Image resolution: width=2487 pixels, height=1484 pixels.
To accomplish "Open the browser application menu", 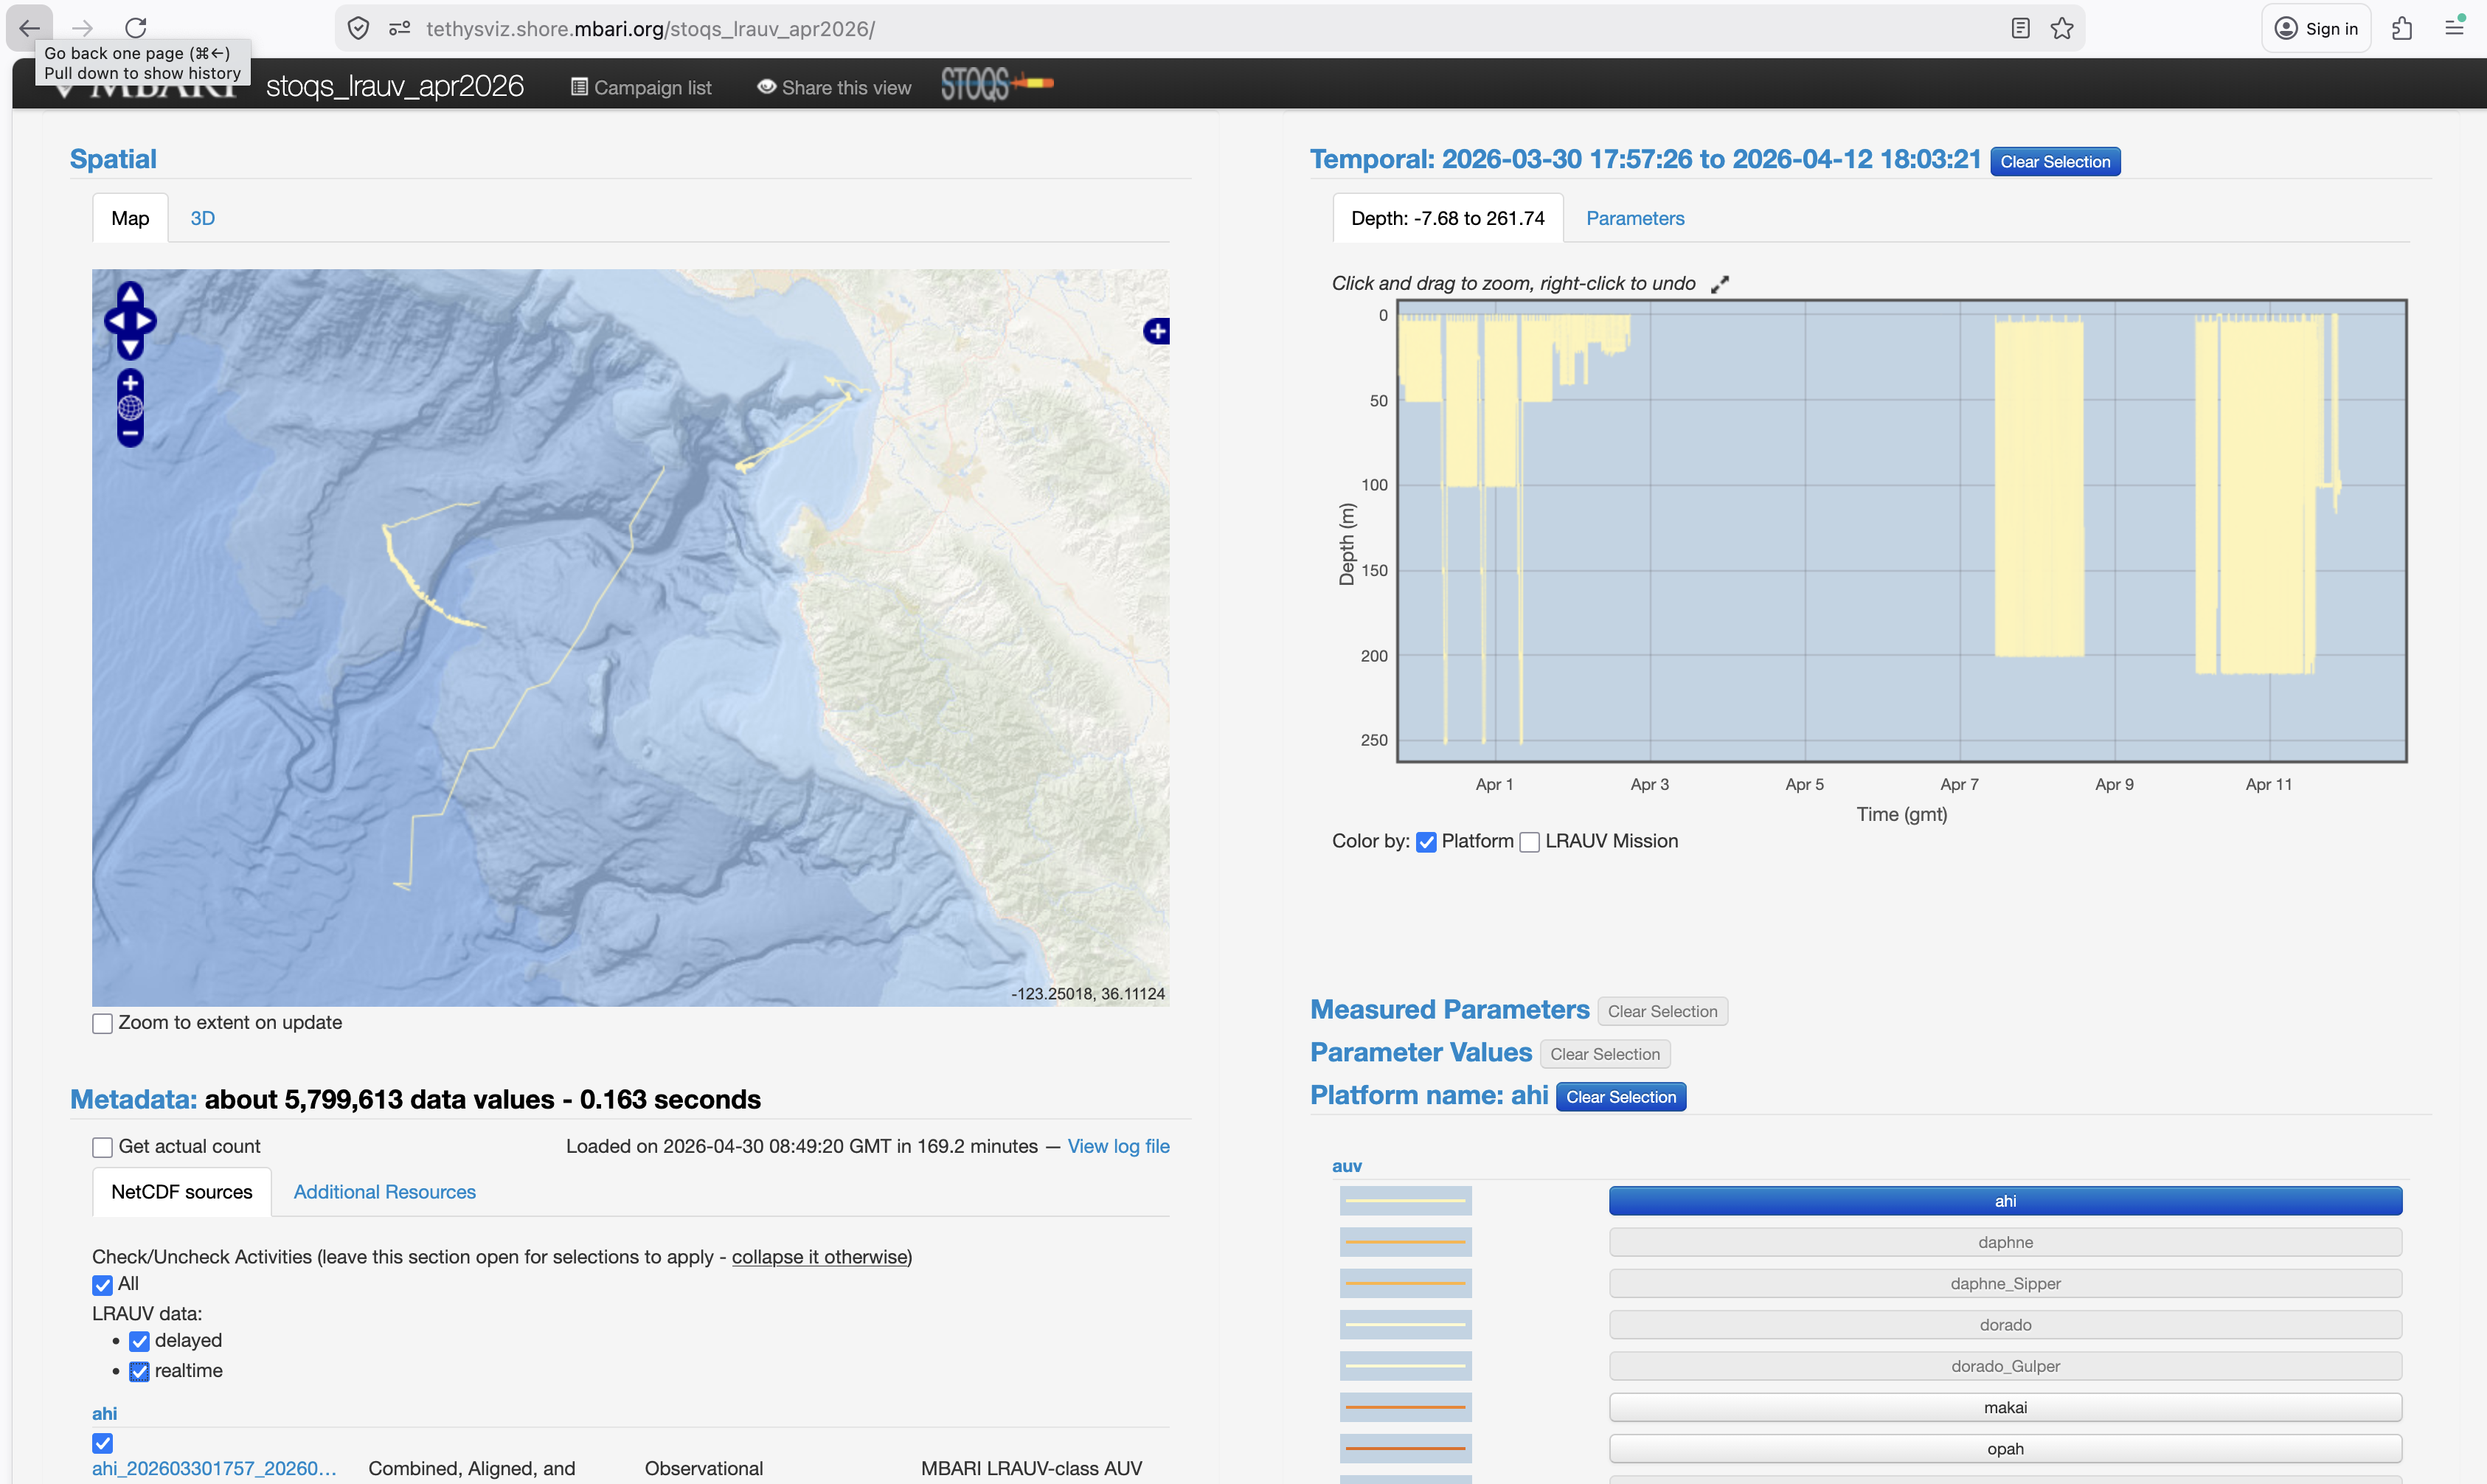I will coord(2454,29).
